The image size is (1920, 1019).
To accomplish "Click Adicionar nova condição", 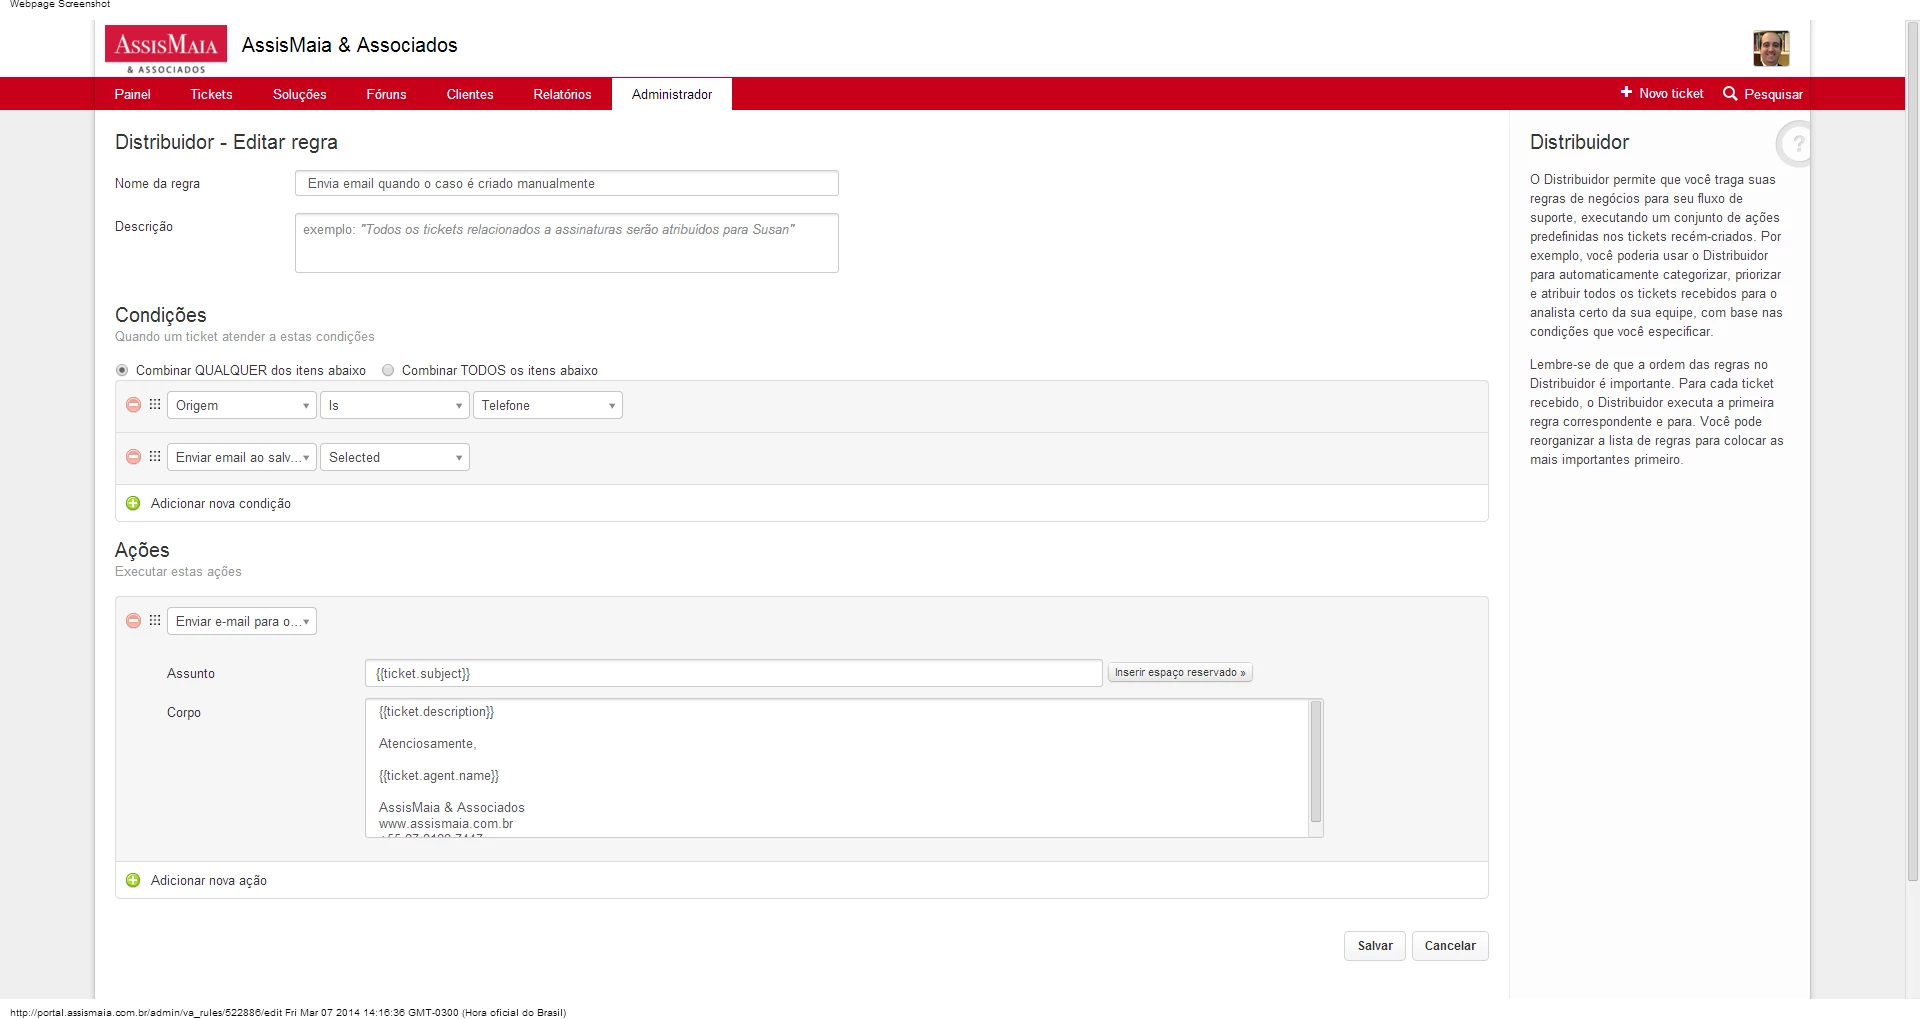I will pyautogui.click(x=221, y=503).
